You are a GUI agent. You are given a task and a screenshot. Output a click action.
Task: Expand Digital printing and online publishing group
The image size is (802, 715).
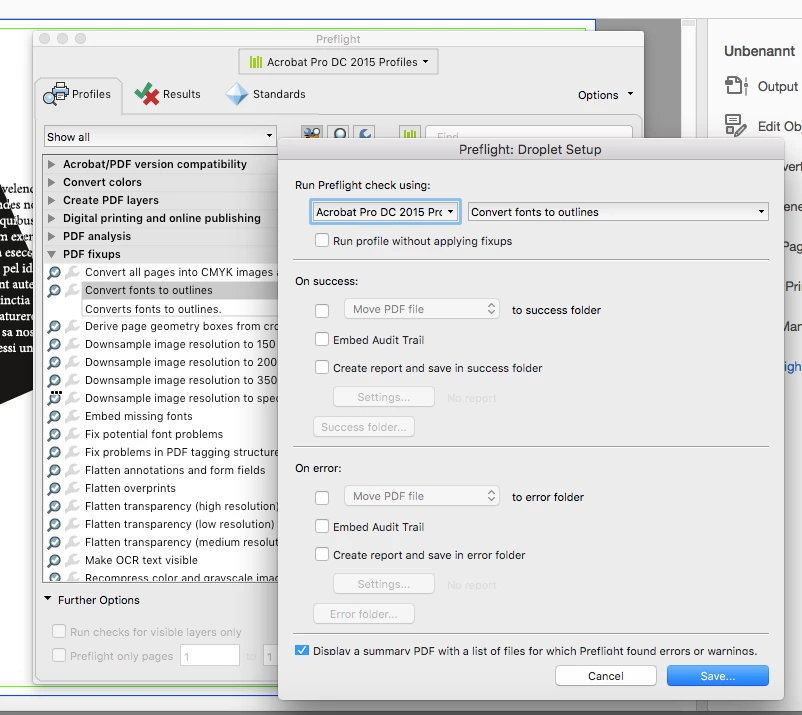tap(51, 218)
